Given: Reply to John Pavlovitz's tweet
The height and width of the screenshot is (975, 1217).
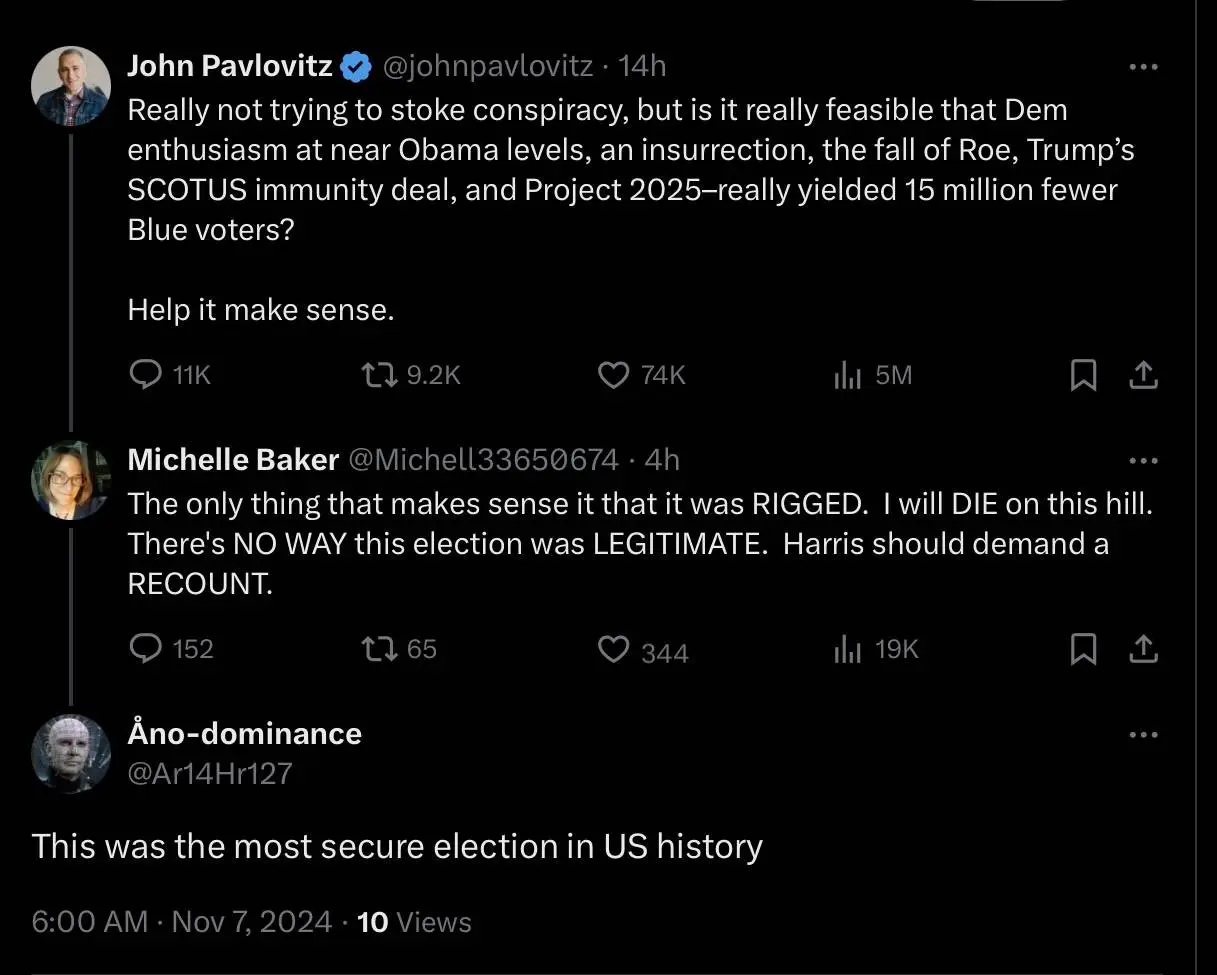Looking at the screenshot, I should (147, 375).
